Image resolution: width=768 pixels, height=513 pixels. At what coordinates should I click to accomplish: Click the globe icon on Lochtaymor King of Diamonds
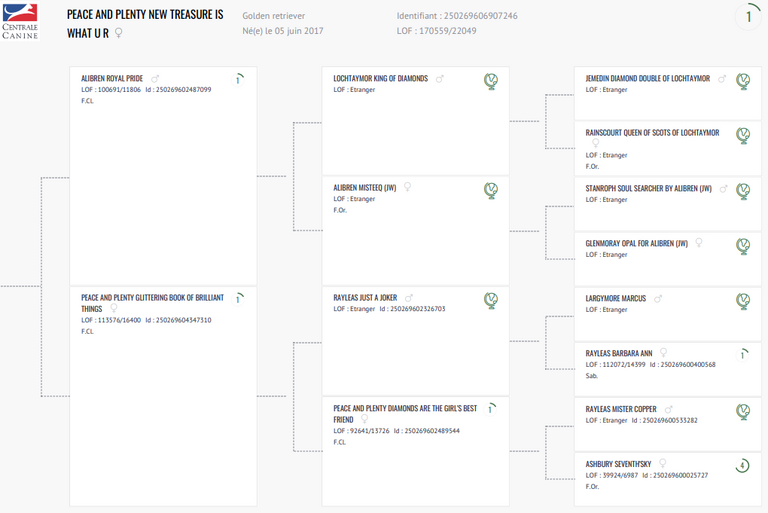(x=491, y=81)
